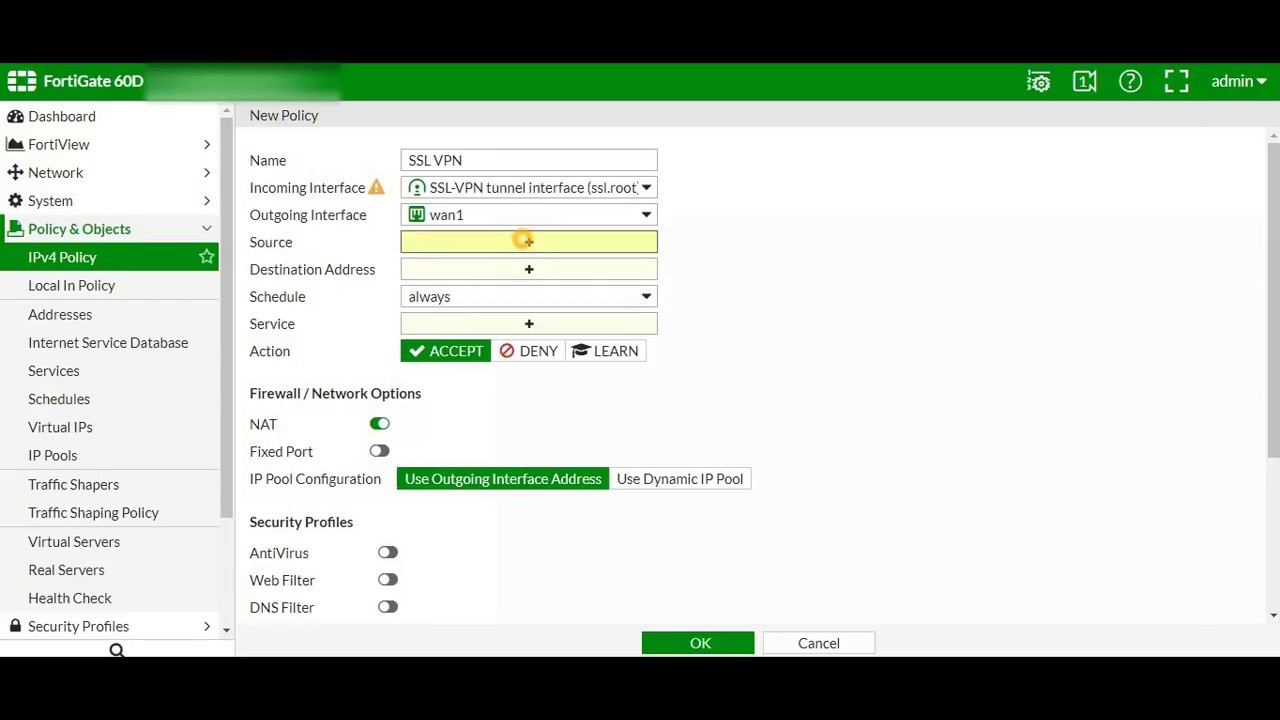This screenshot has height=720, width=1280.
Task: Enable the Fixed Port switch
Action: point(379,451)
